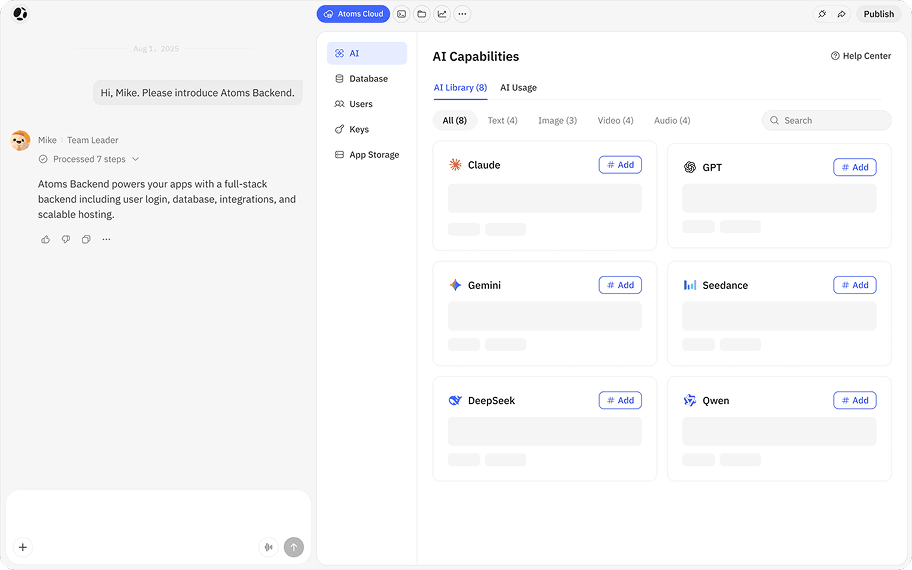This screenshot has width=912, height=570.
Task: Filter library by Image (3)
Action: 557,120
